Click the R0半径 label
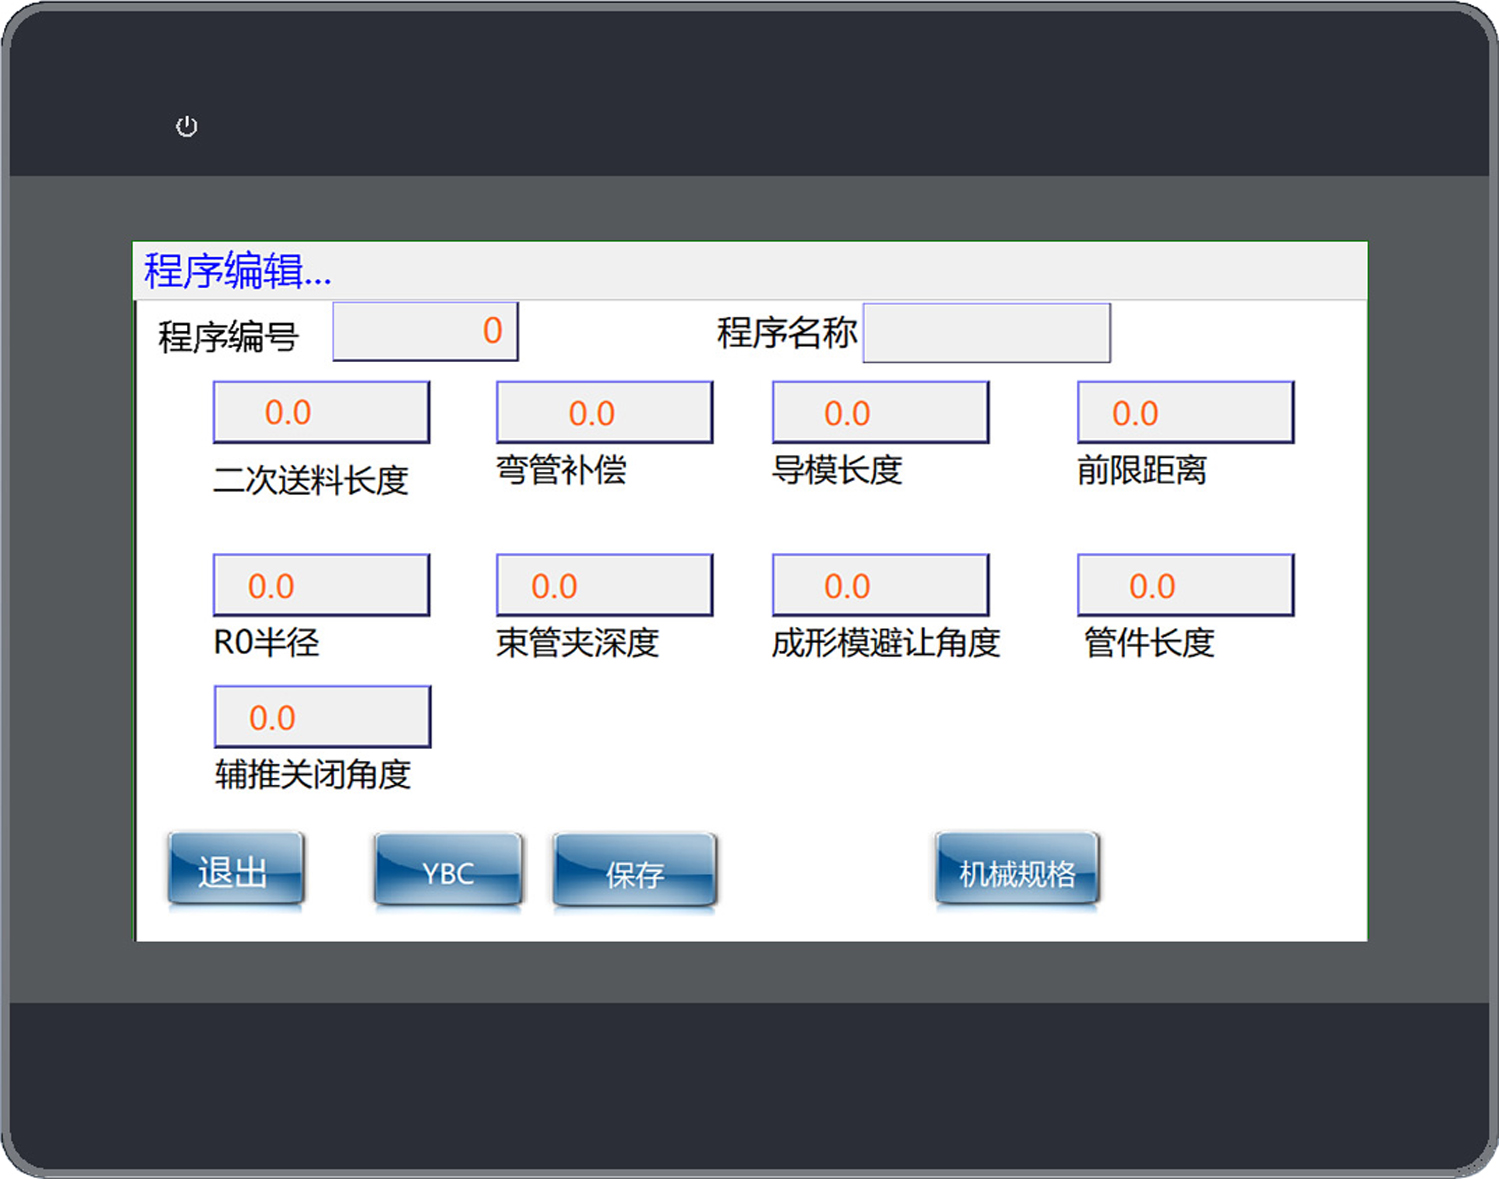Screen dimensions: 1499x1179 (x=266, y=642)
